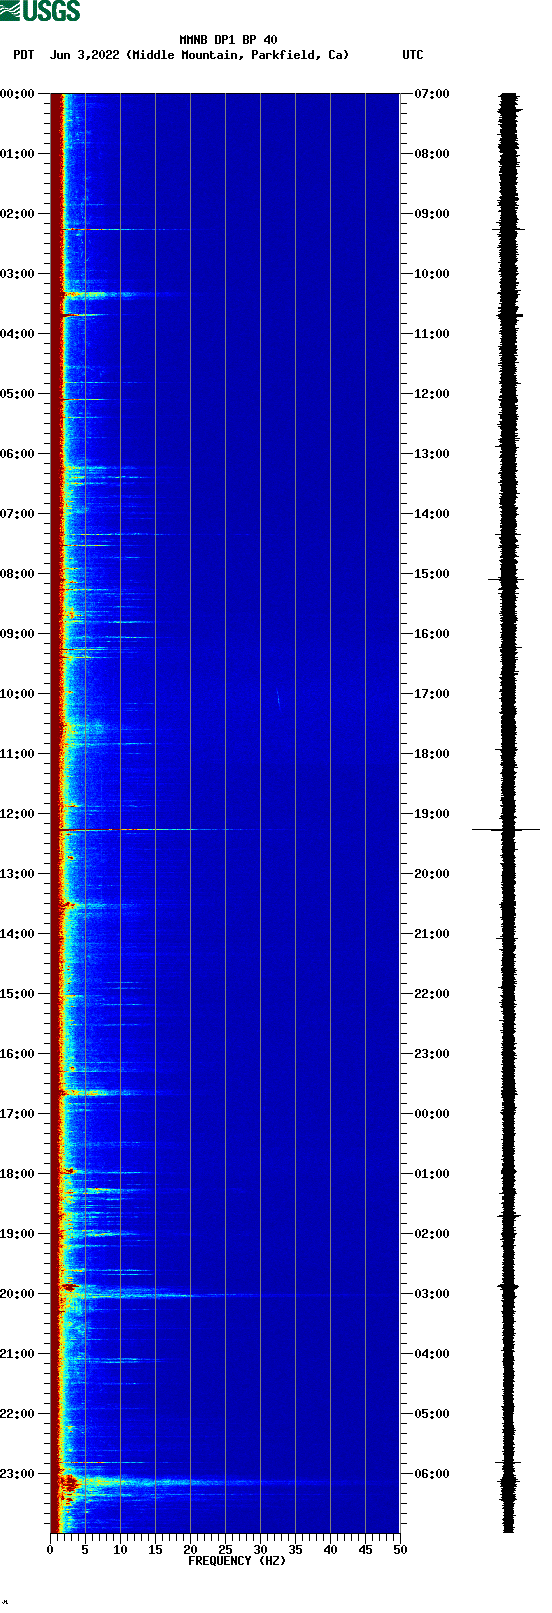552x1613 pixels.
Task: Click the 03:00 PDT time label
Action: [18, 274]
